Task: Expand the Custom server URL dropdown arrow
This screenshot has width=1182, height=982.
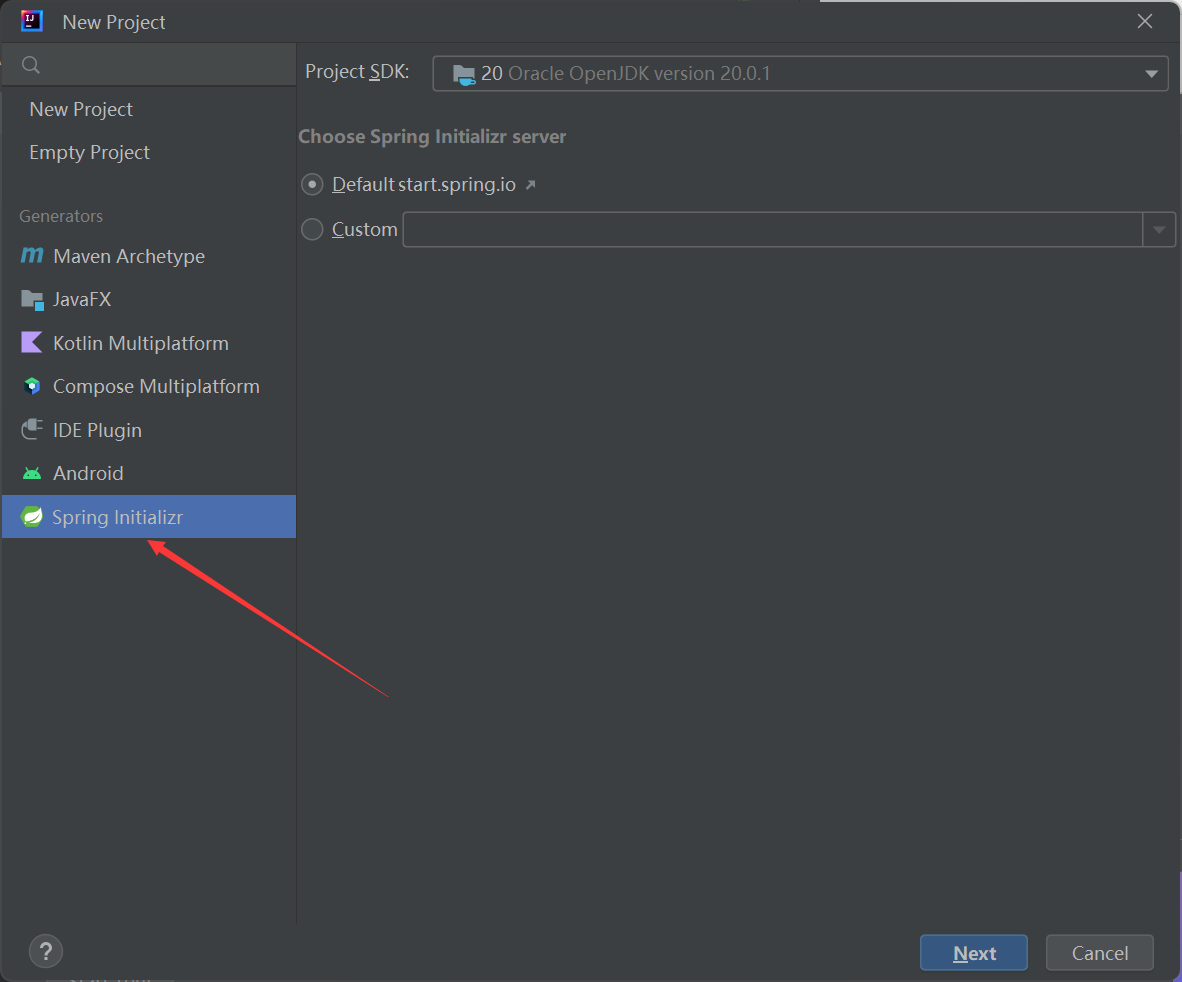Action: coord(1159,230)
